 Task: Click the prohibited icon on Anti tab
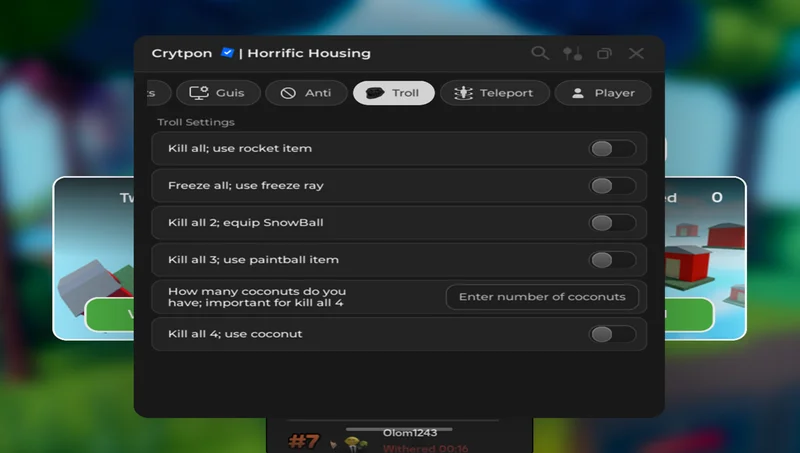pyautogui.click(x=288, y=93)
